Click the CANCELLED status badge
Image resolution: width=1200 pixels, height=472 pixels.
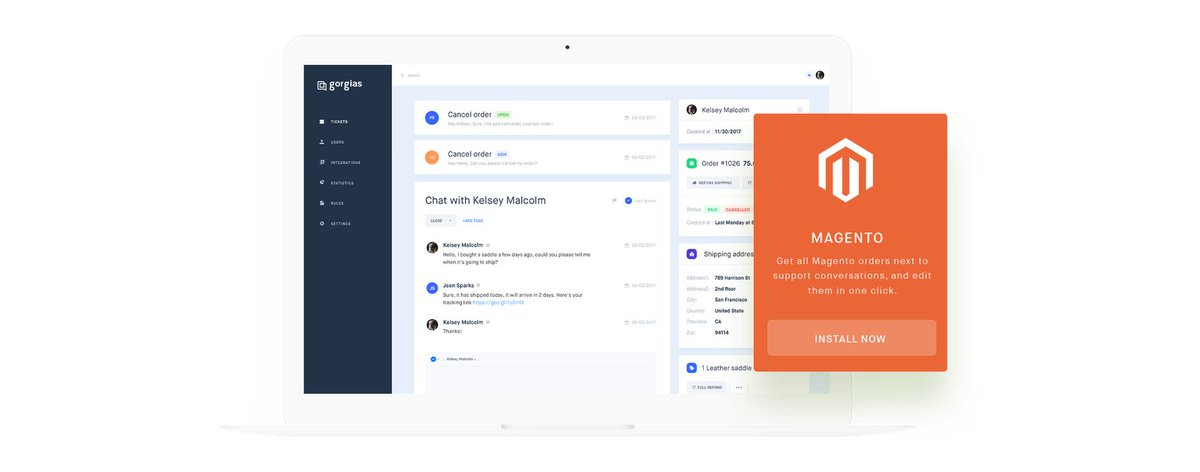[738, 209]
